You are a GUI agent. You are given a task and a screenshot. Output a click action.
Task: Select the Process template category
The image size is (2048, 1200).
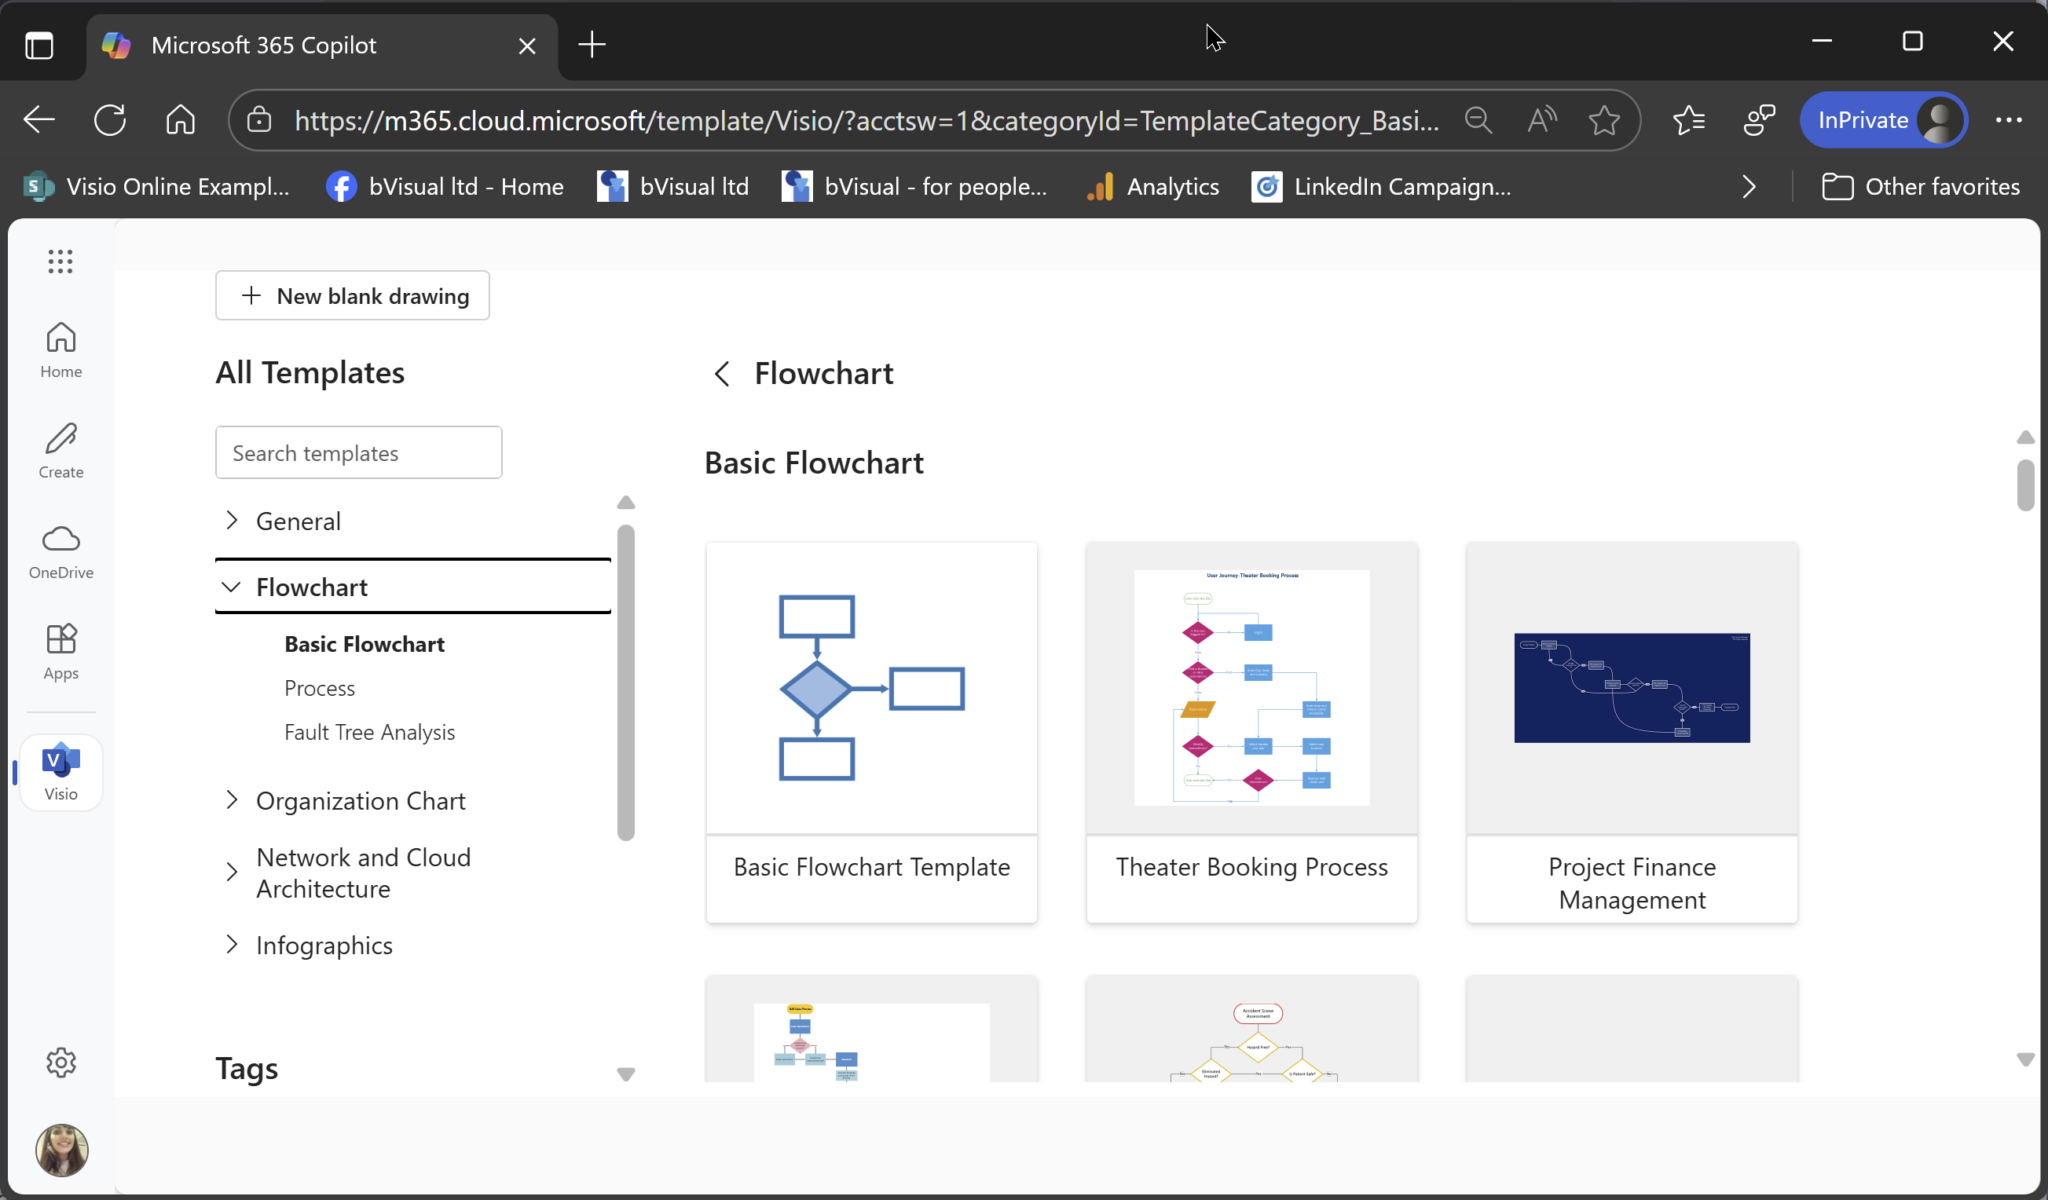318,688
